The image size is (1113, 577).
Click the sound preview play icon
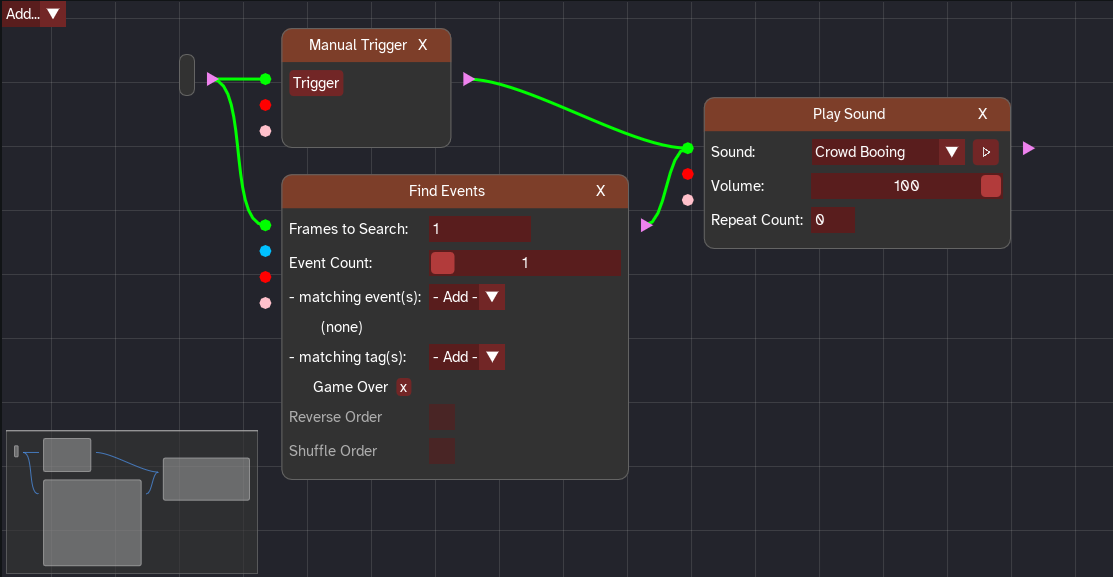pos(985,151)
